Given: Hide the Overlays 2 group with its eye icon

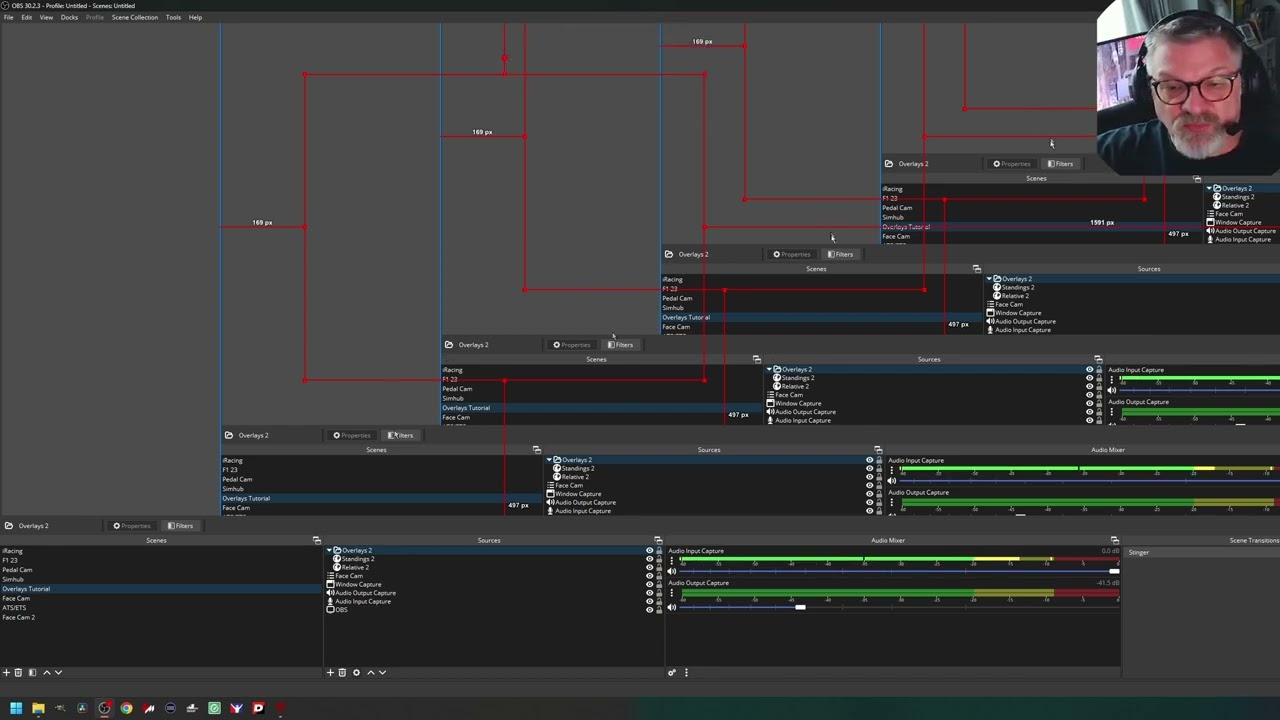Looking at the screenshot, I should (649, 551).
